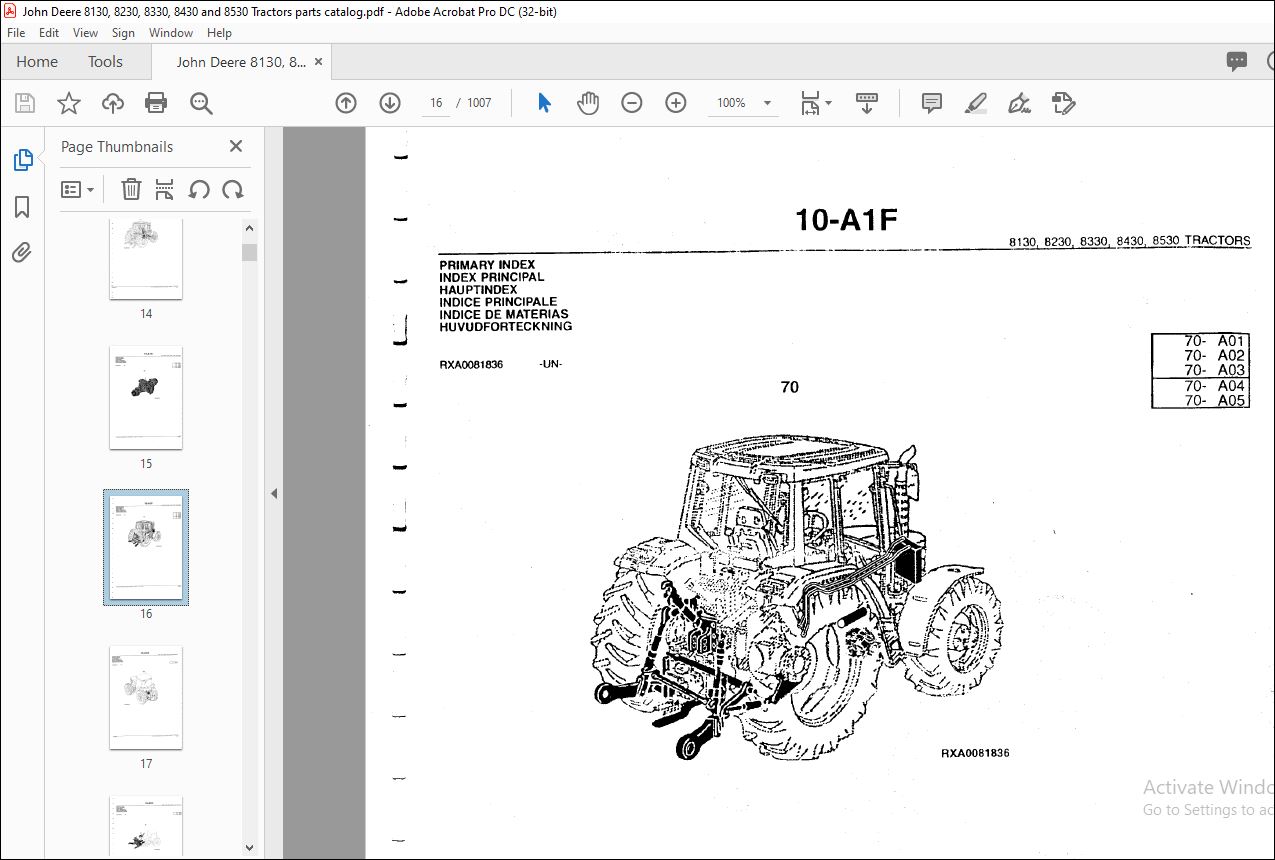Click the scrolling mode keyboard icon
The height and width of the screenshot is (860, 1275).
click(867, 103)
